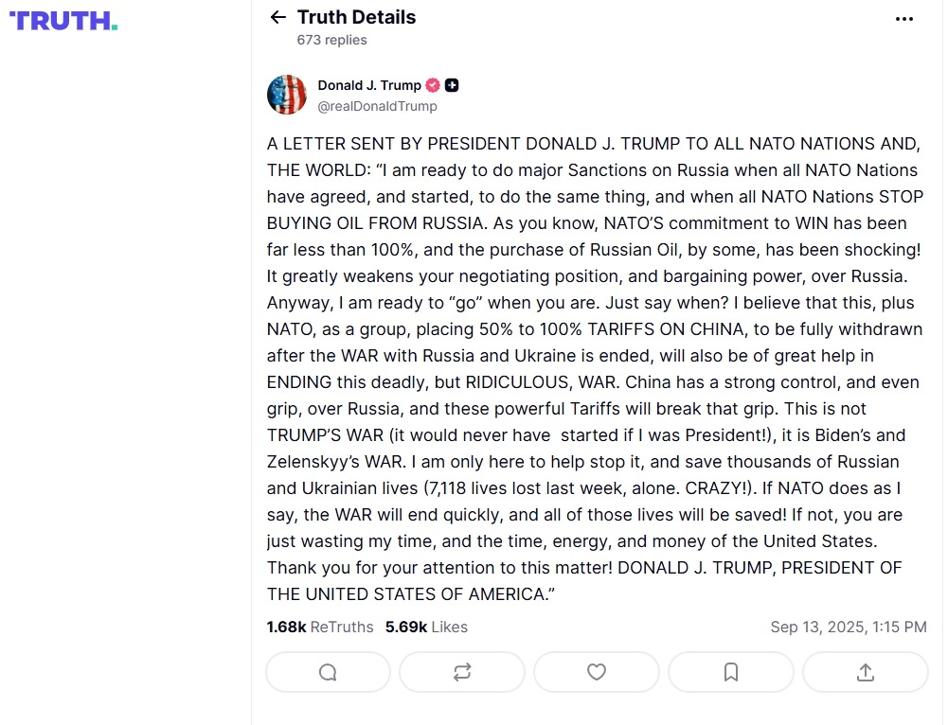948x725 pixels.
Task: Click the back arrow beside Truth Details
Action: coord(278,17)
